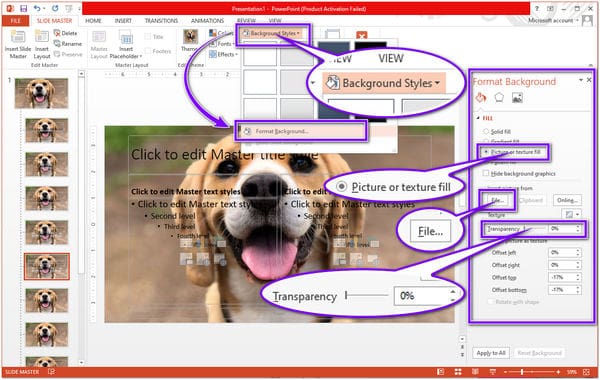Click the Reset Background button

pos(539,353)
